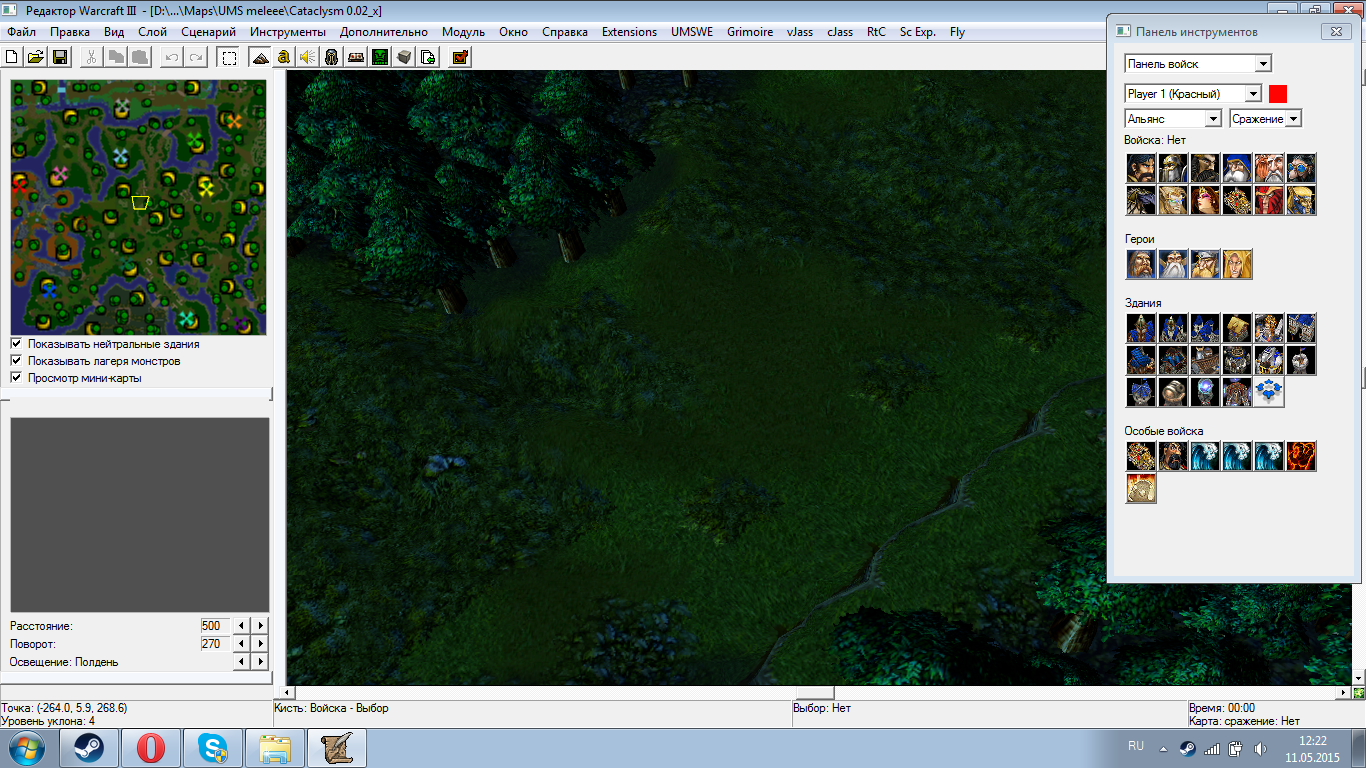Viewport: 1366px width, 768px height.
Task: Open the Справка menu
Action: point(565,32)
